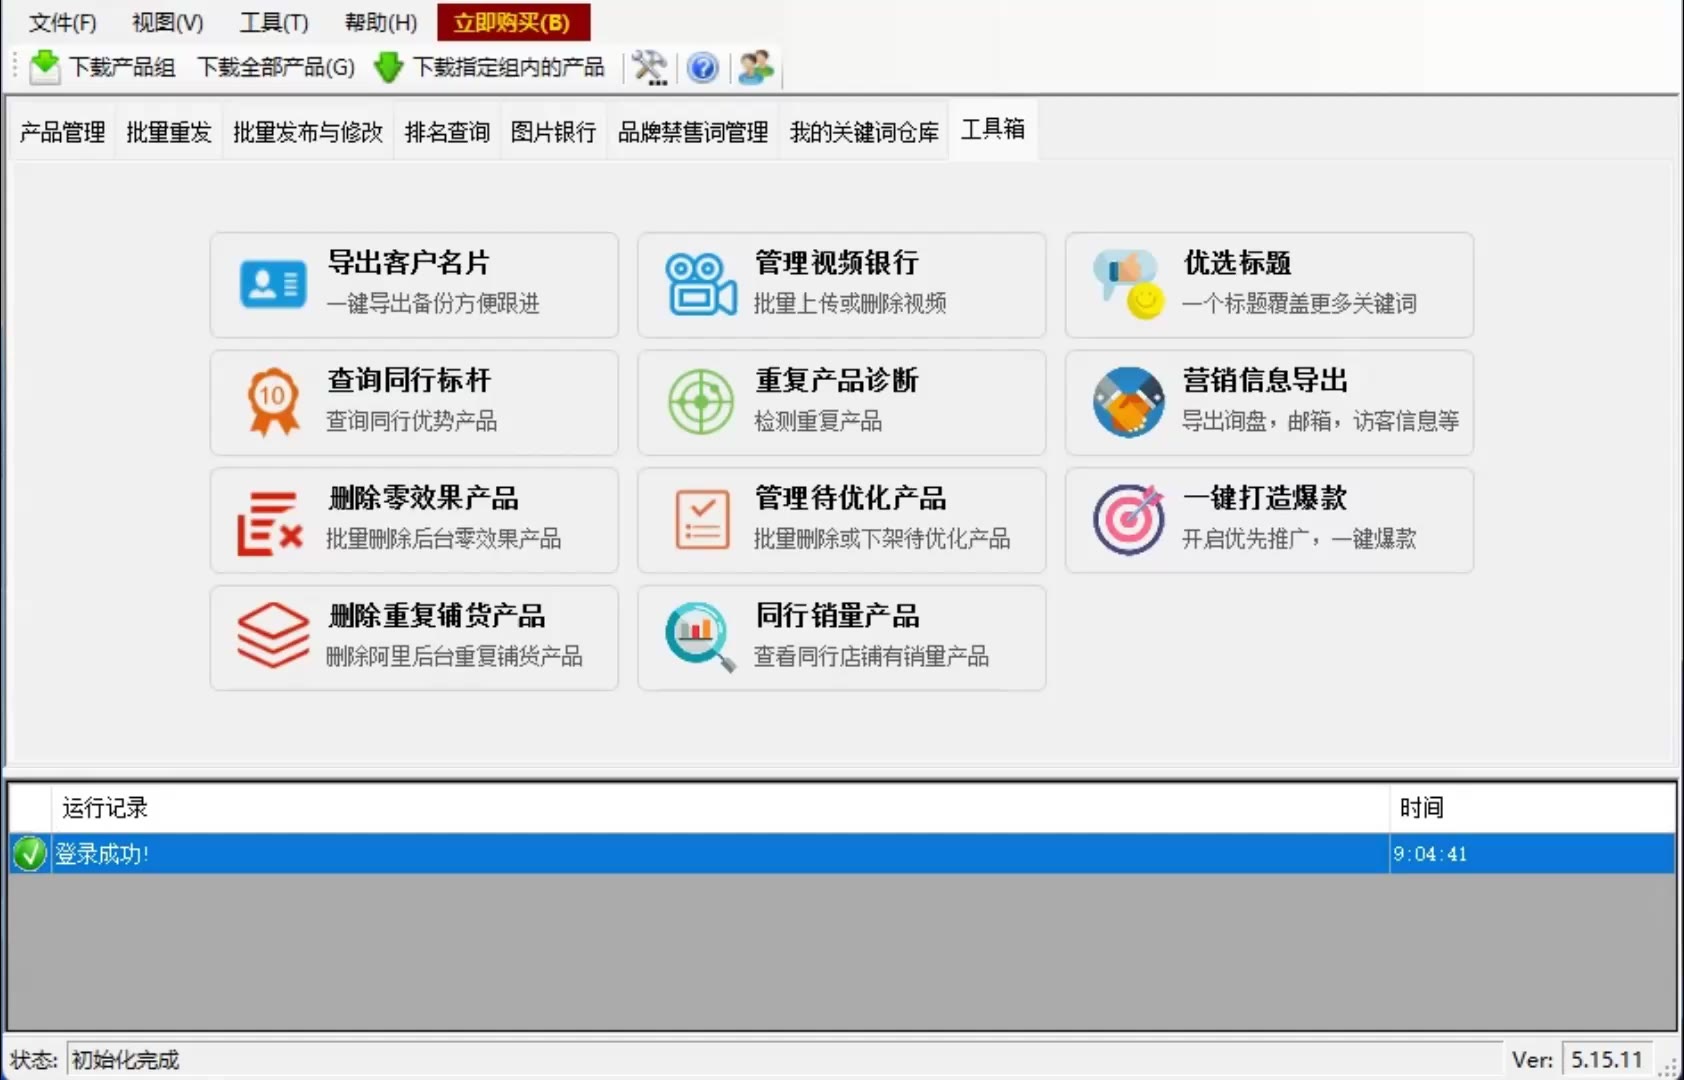Image resolution: width=1684 pixels, height=1080 pixels.
Task: Click 下载指定组内的产品 toolbar button
Action: coord(490,67)
